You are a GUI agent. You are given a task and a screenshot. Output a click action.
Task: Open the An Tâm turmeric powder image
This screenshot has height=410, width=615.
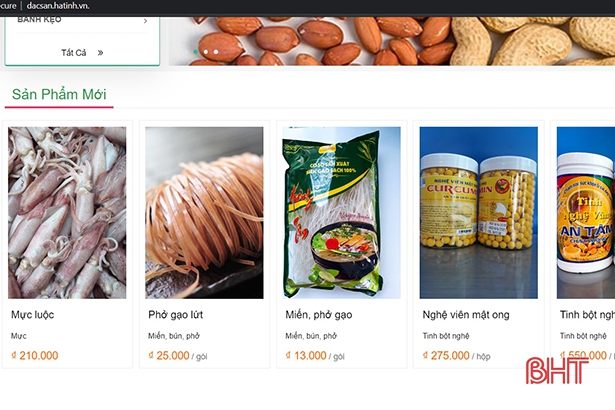(586, 213)
